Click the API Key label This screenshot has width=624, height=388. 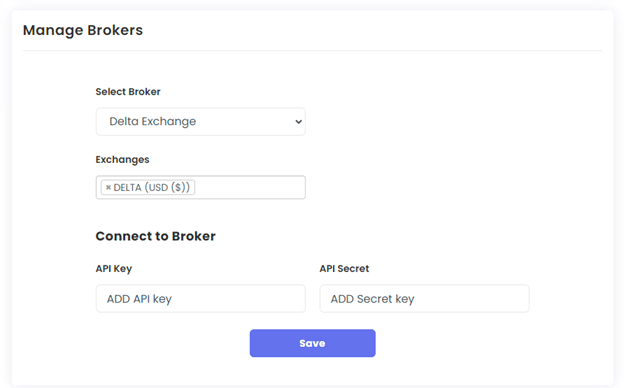coord(114,269)
